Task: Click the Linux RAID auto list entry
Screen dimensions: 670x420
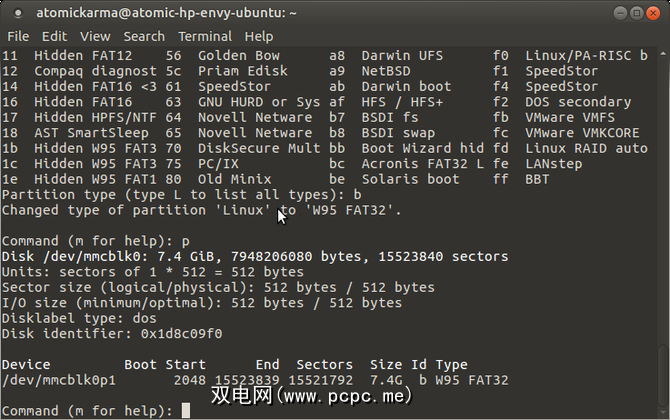Action: tap(584, 148)
